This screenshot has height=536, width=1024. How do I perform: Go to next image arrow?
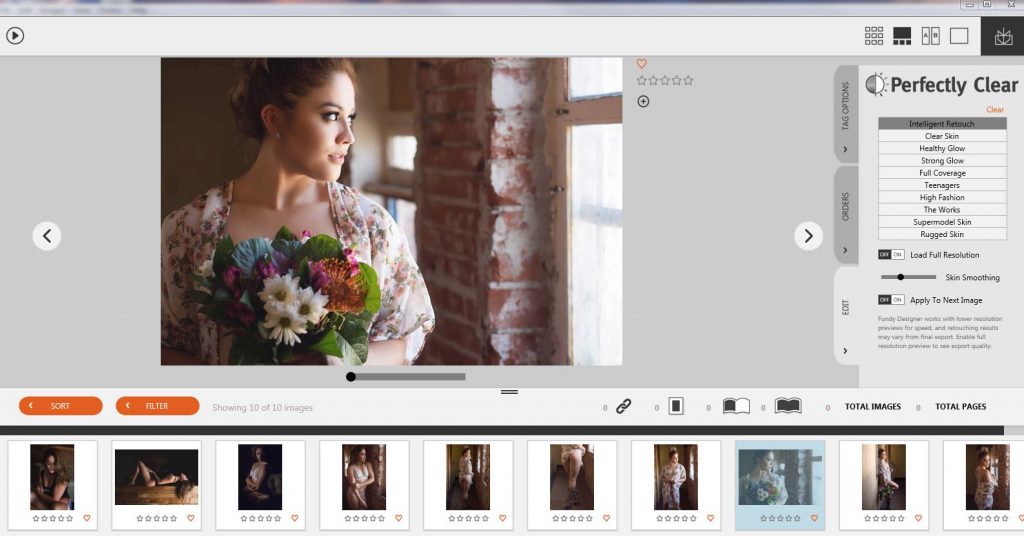[808, 236]
